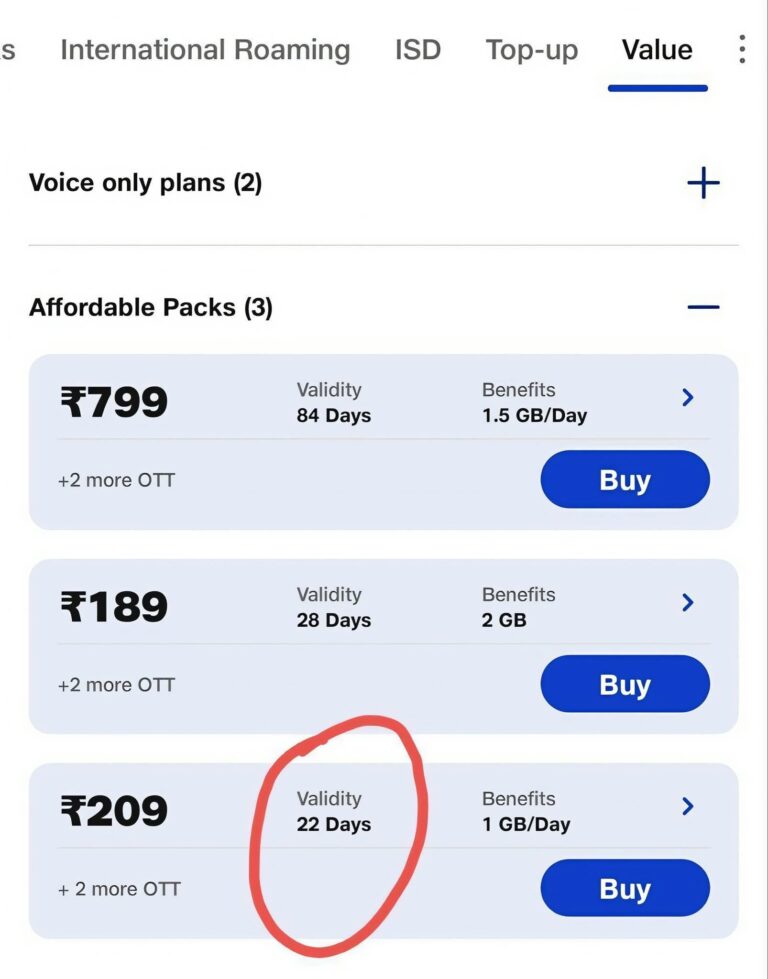Switch to the International Roaming tab
The image size is (768, 979).
pos(205,50)
